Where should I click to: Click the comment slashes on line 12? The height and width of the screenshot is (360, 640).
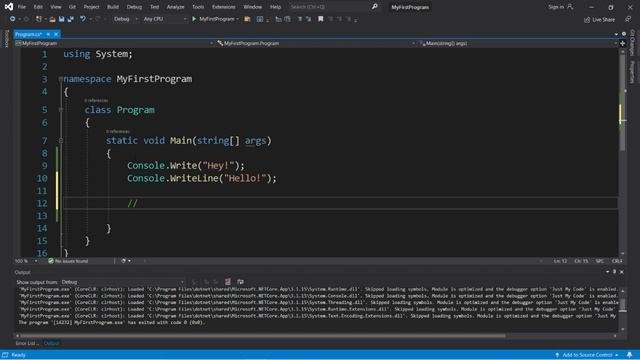132,203
